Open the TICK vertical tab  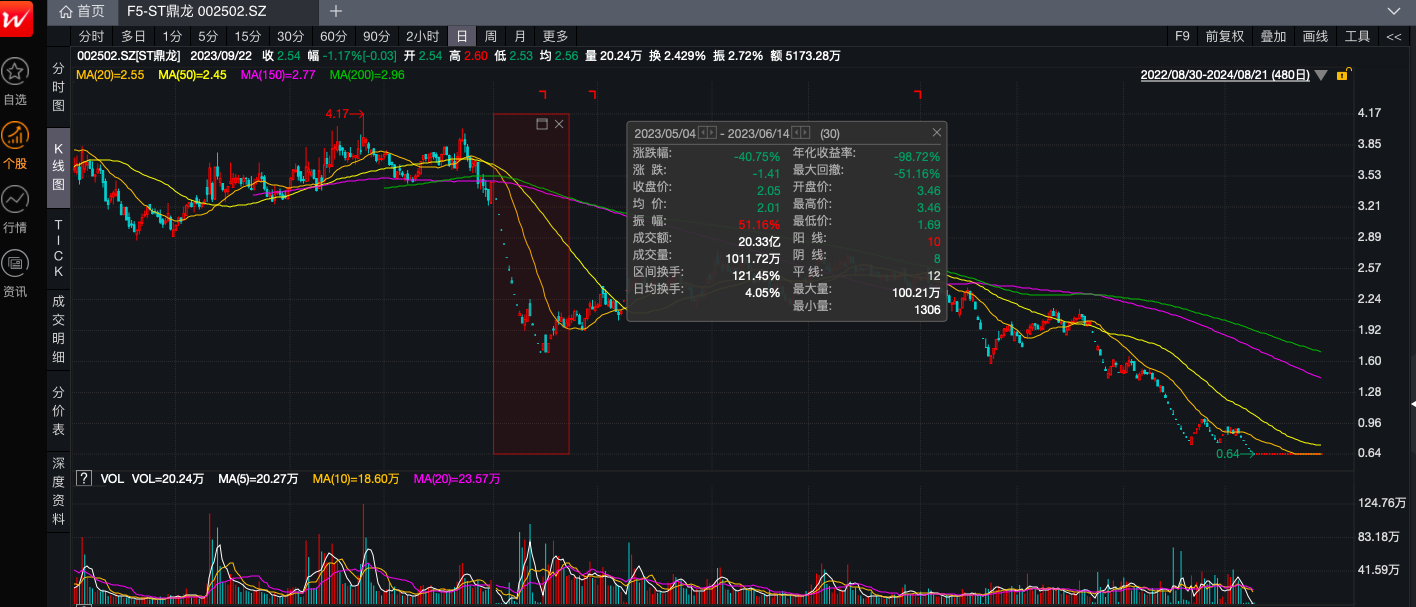[58, 248]
